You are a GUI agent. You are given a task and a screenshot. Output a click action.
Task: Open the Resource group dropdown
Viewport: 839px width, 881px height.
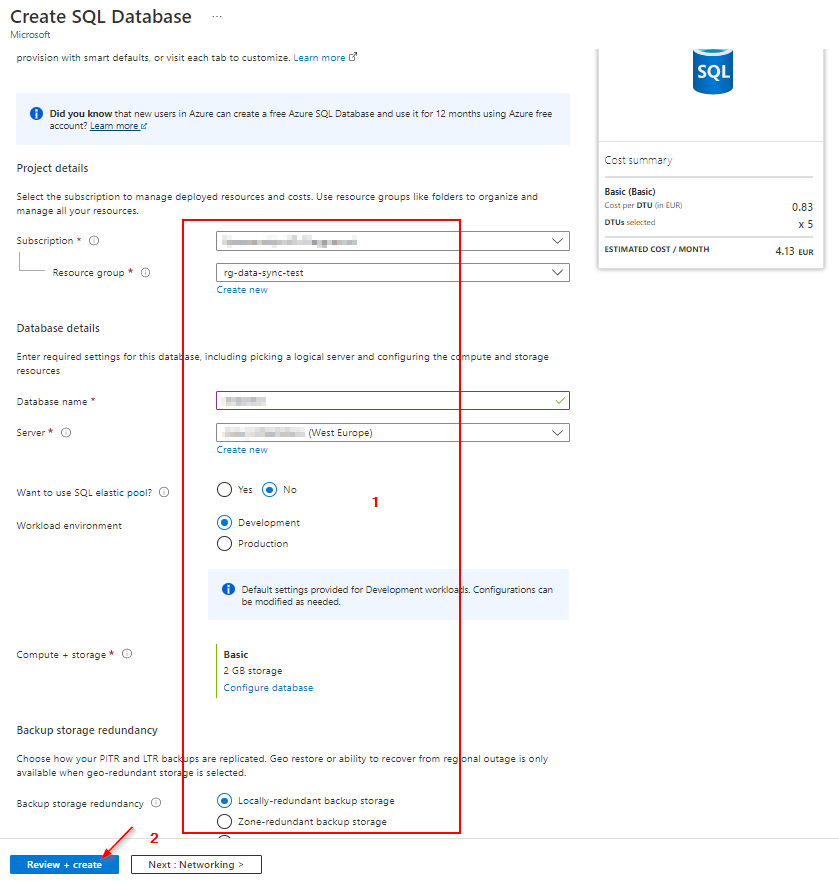point(393,273)
